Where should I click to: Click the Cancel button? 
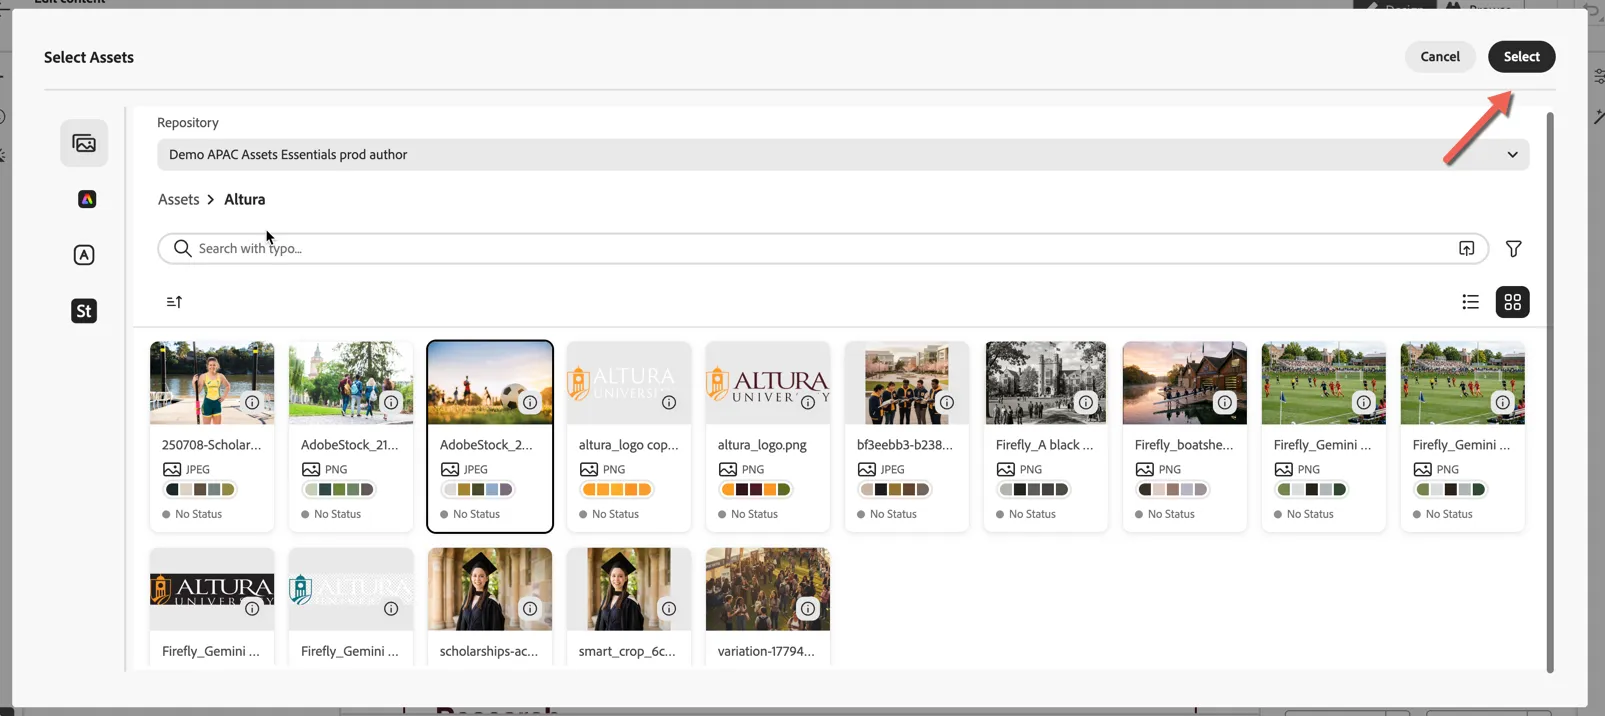[1440, 57]
